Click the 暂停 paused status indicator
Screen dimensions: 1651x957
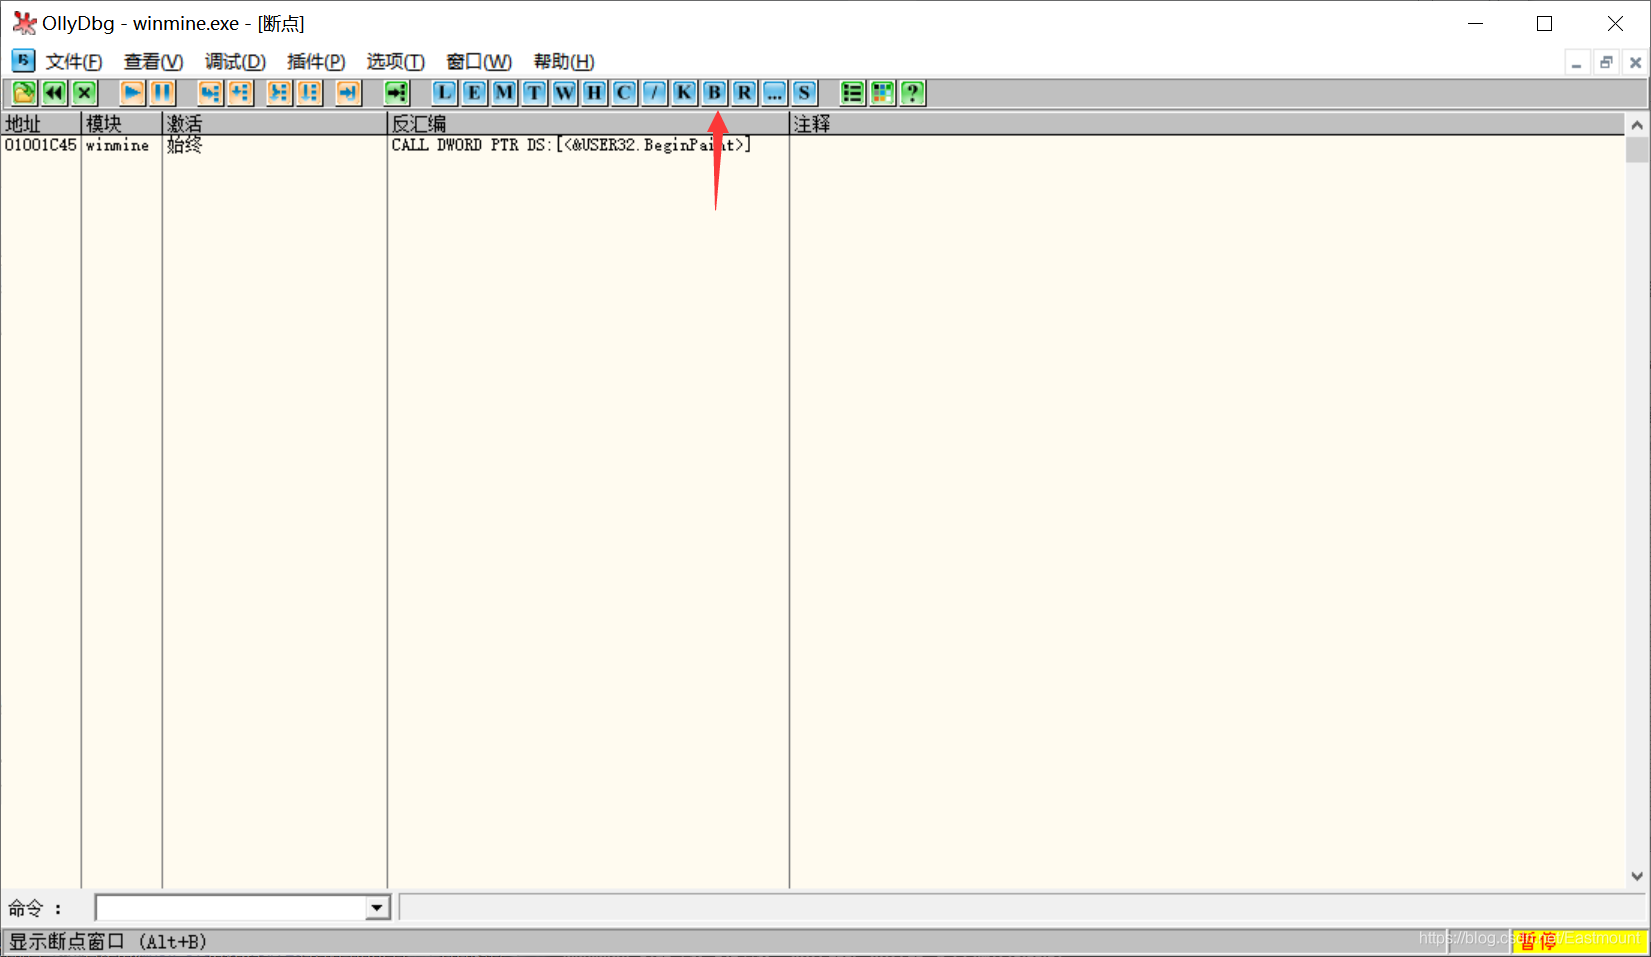(1578, 941)
